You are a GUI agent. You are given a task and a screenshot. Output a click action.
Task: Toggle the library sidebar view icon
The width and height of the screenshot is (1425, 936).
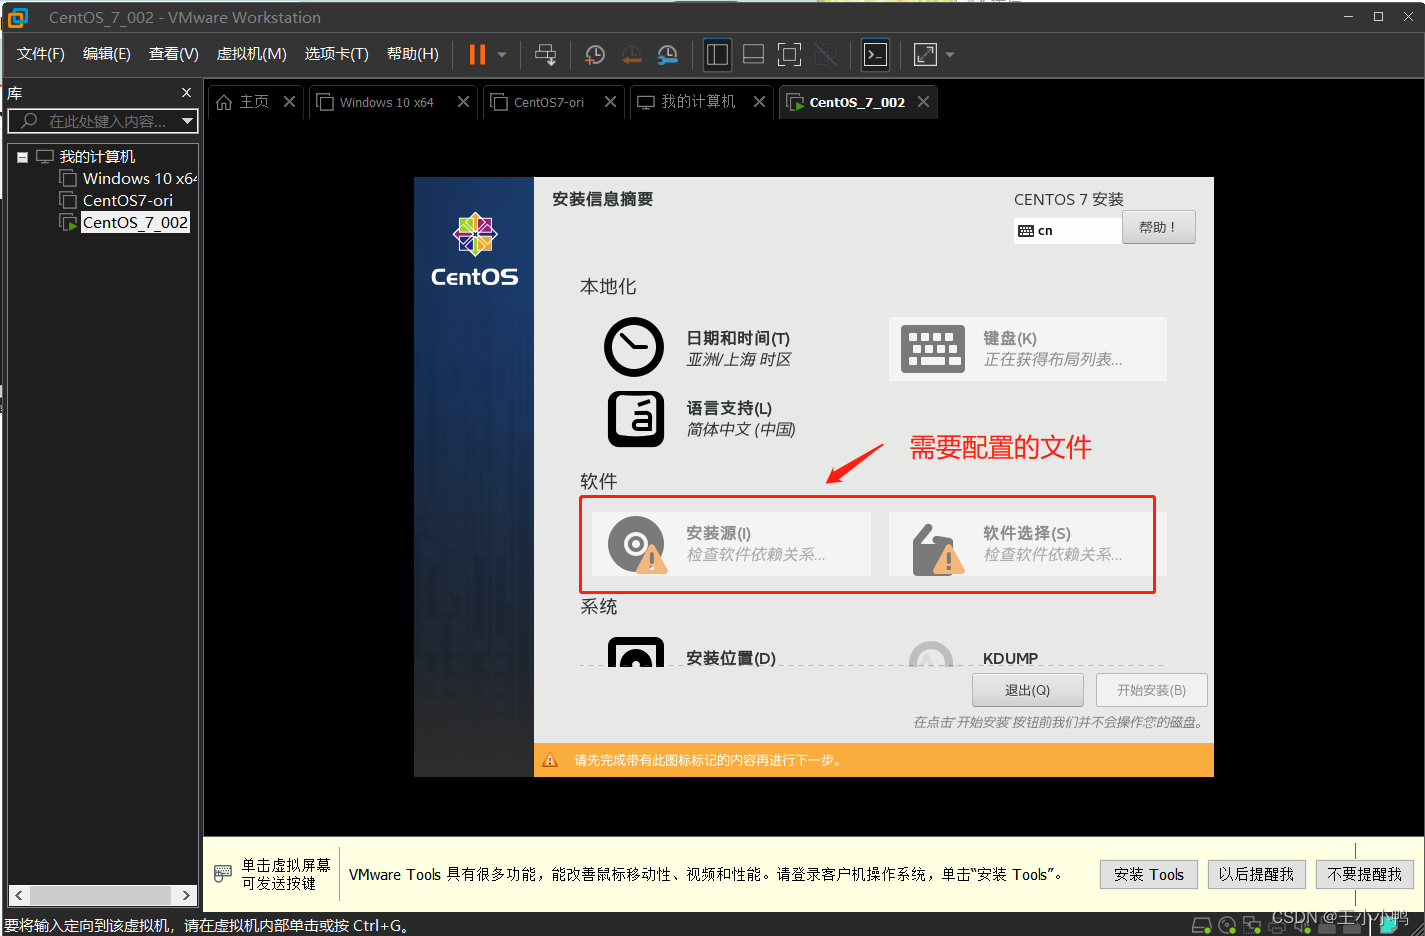click(x=717, y=55)
